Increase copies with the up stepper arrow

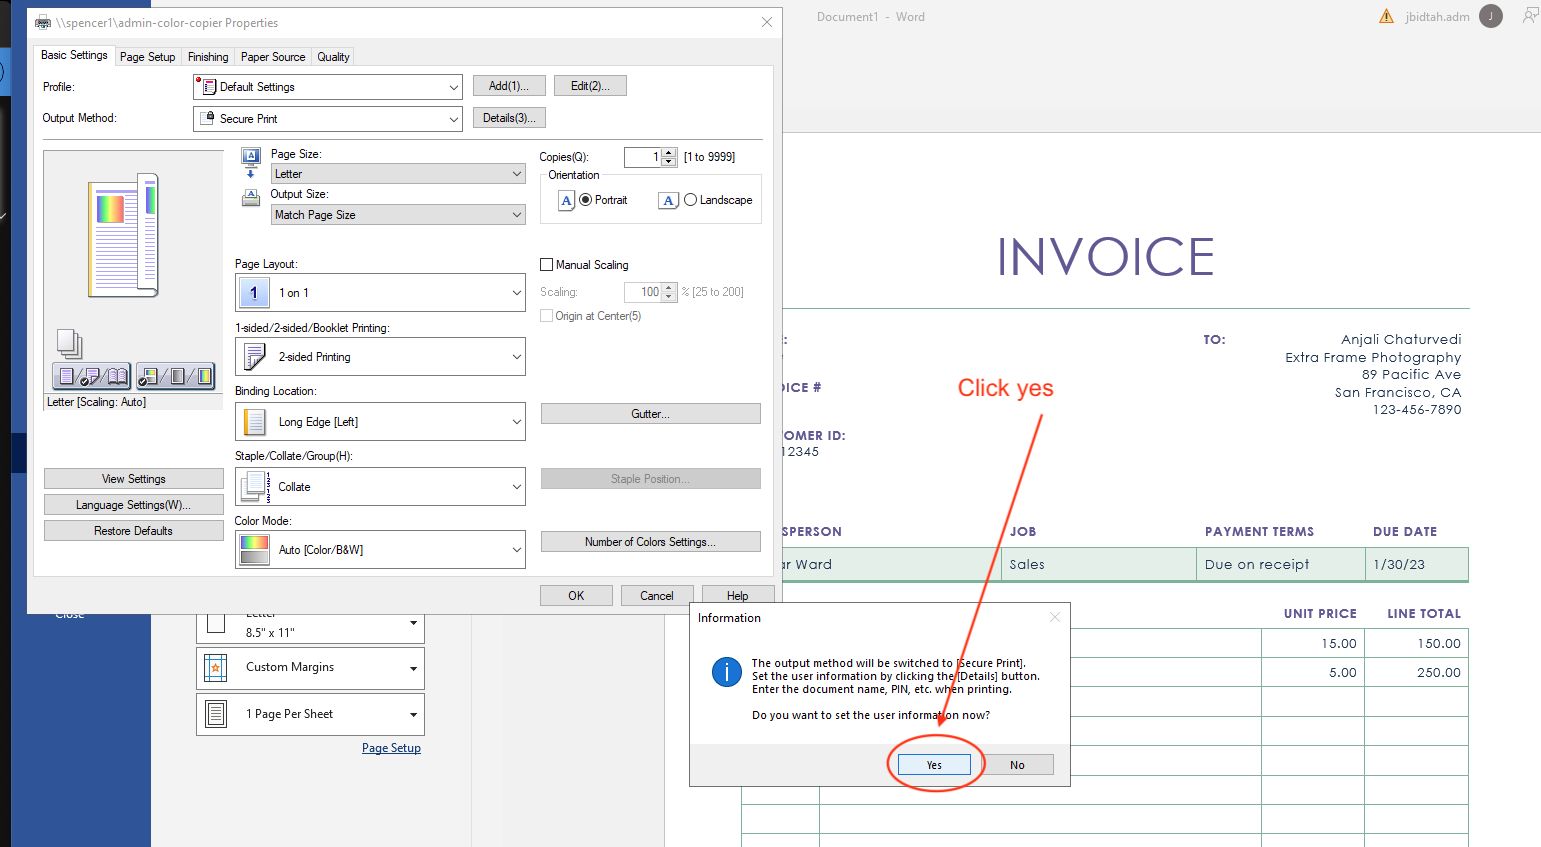(x=669, y=153)
